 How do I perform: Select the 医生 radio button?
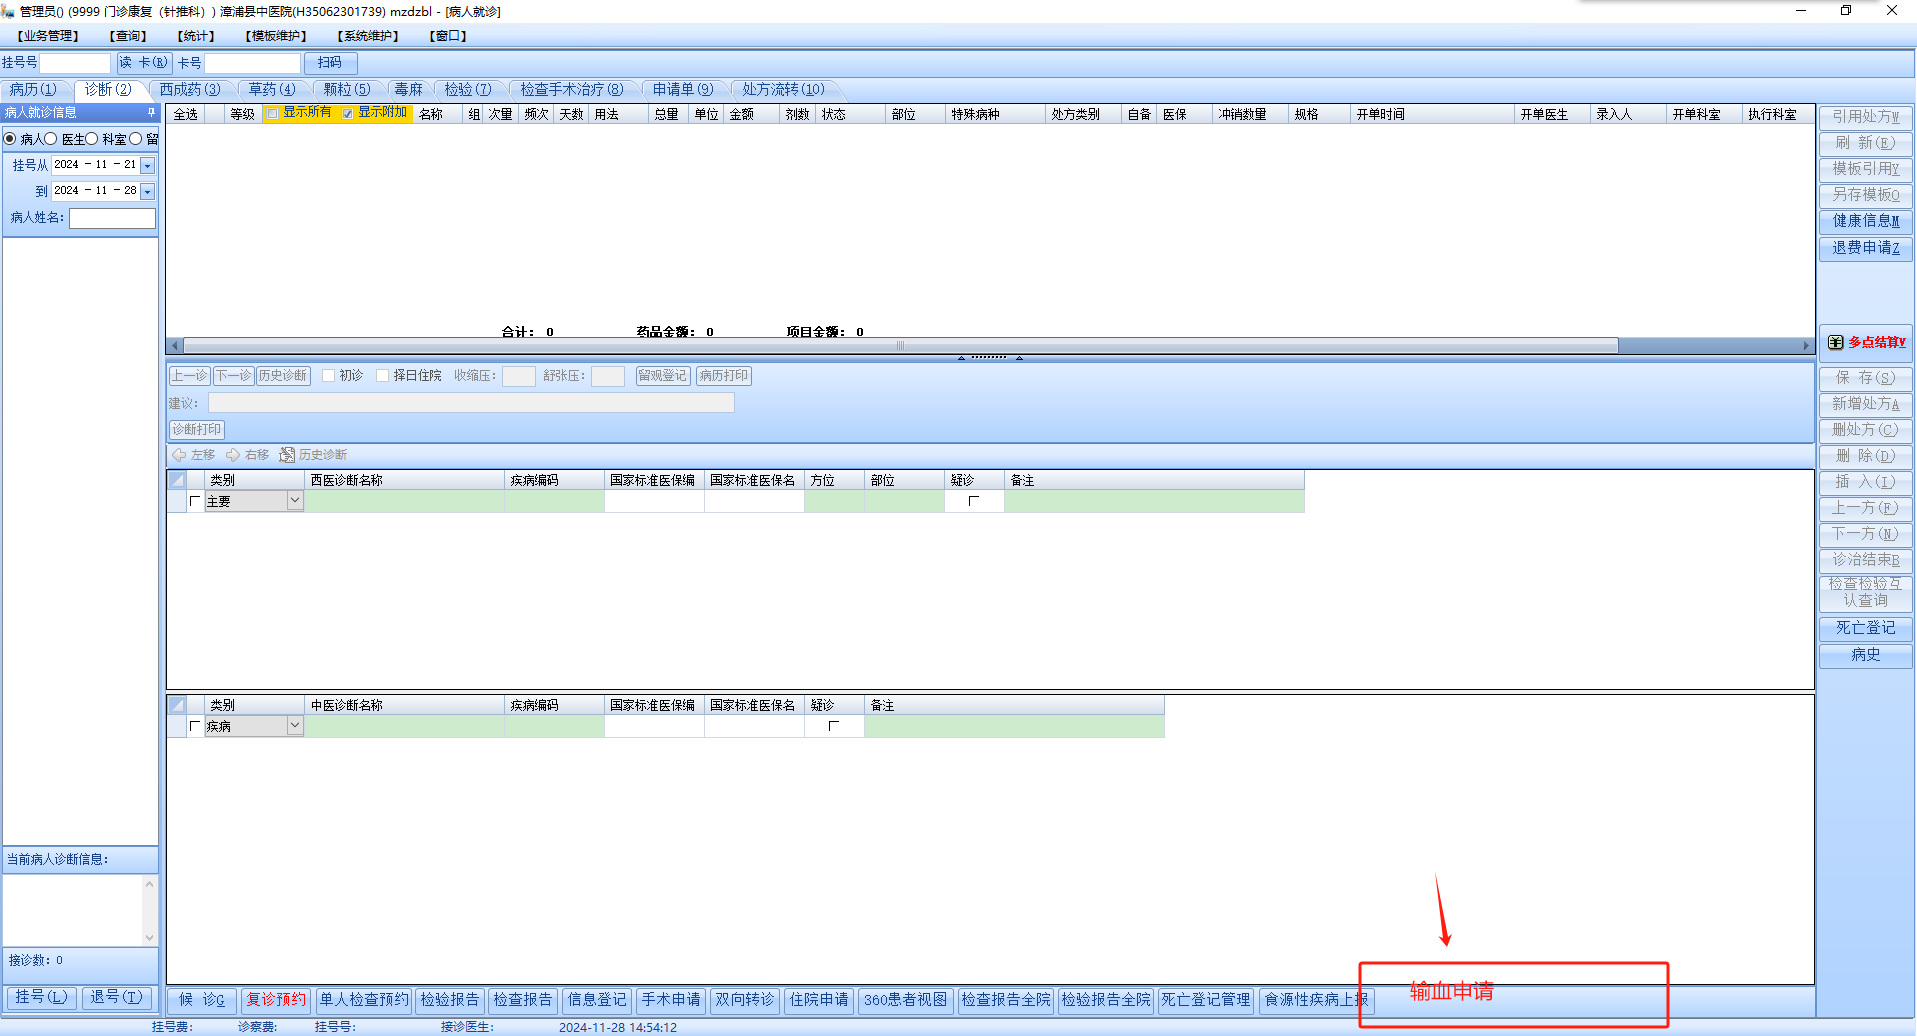point(51,139)
